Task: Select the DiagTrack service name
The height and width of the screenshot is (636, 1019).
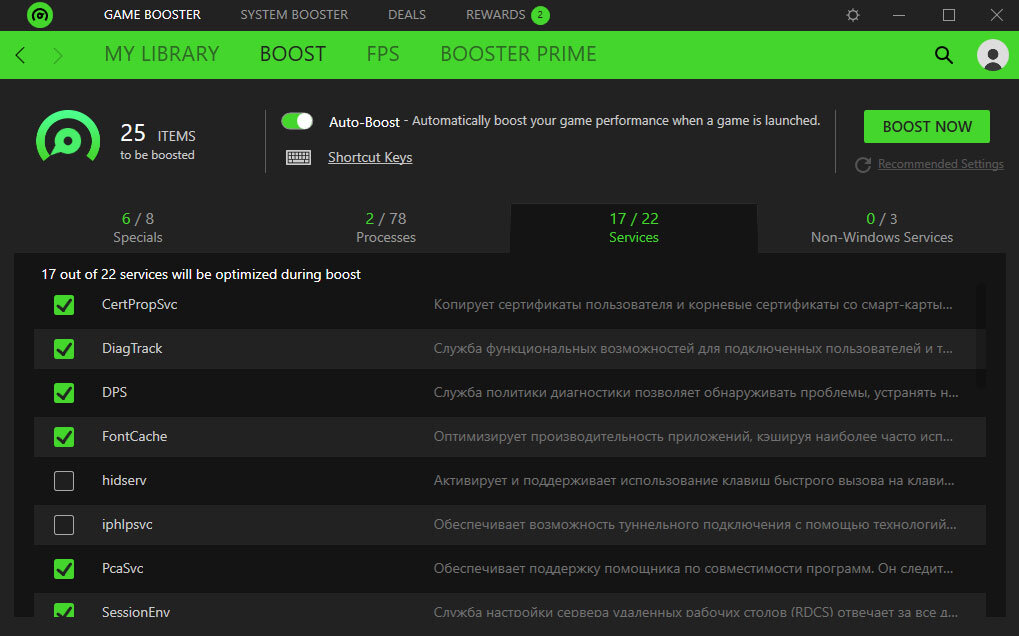Action: 132,349
